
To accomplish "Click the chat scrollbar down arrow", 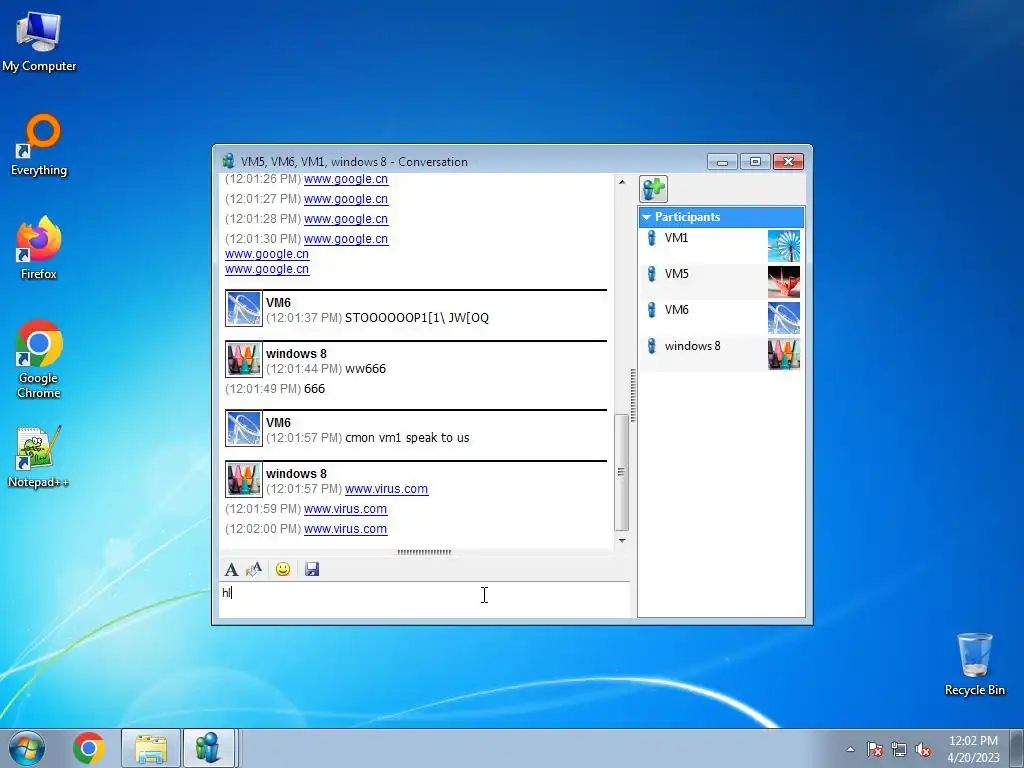I will click(x=622, y=541).
